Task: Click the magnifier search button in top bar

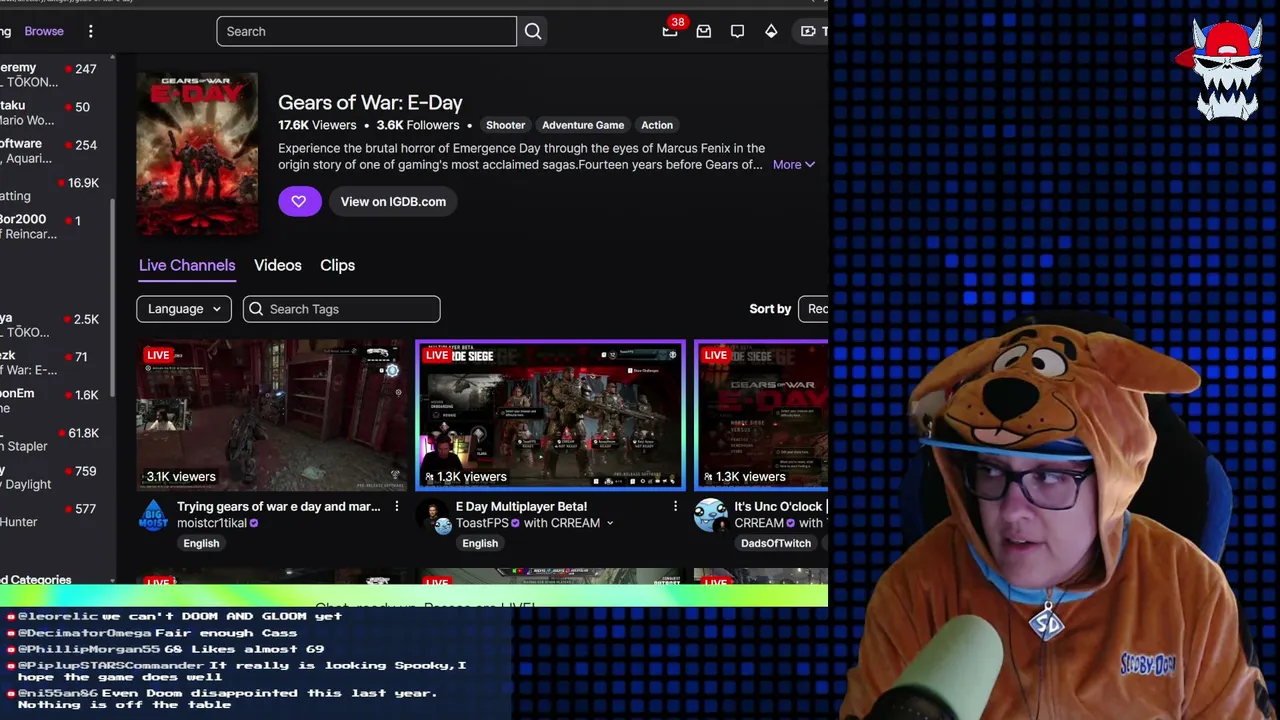Action: (533, 31)
